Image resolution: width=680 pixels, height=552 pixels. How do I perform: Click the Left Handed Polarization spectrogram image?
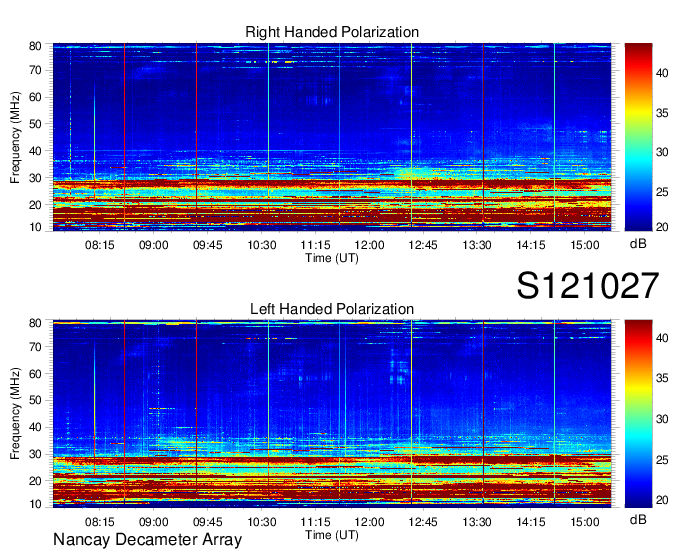click(332, 414)
